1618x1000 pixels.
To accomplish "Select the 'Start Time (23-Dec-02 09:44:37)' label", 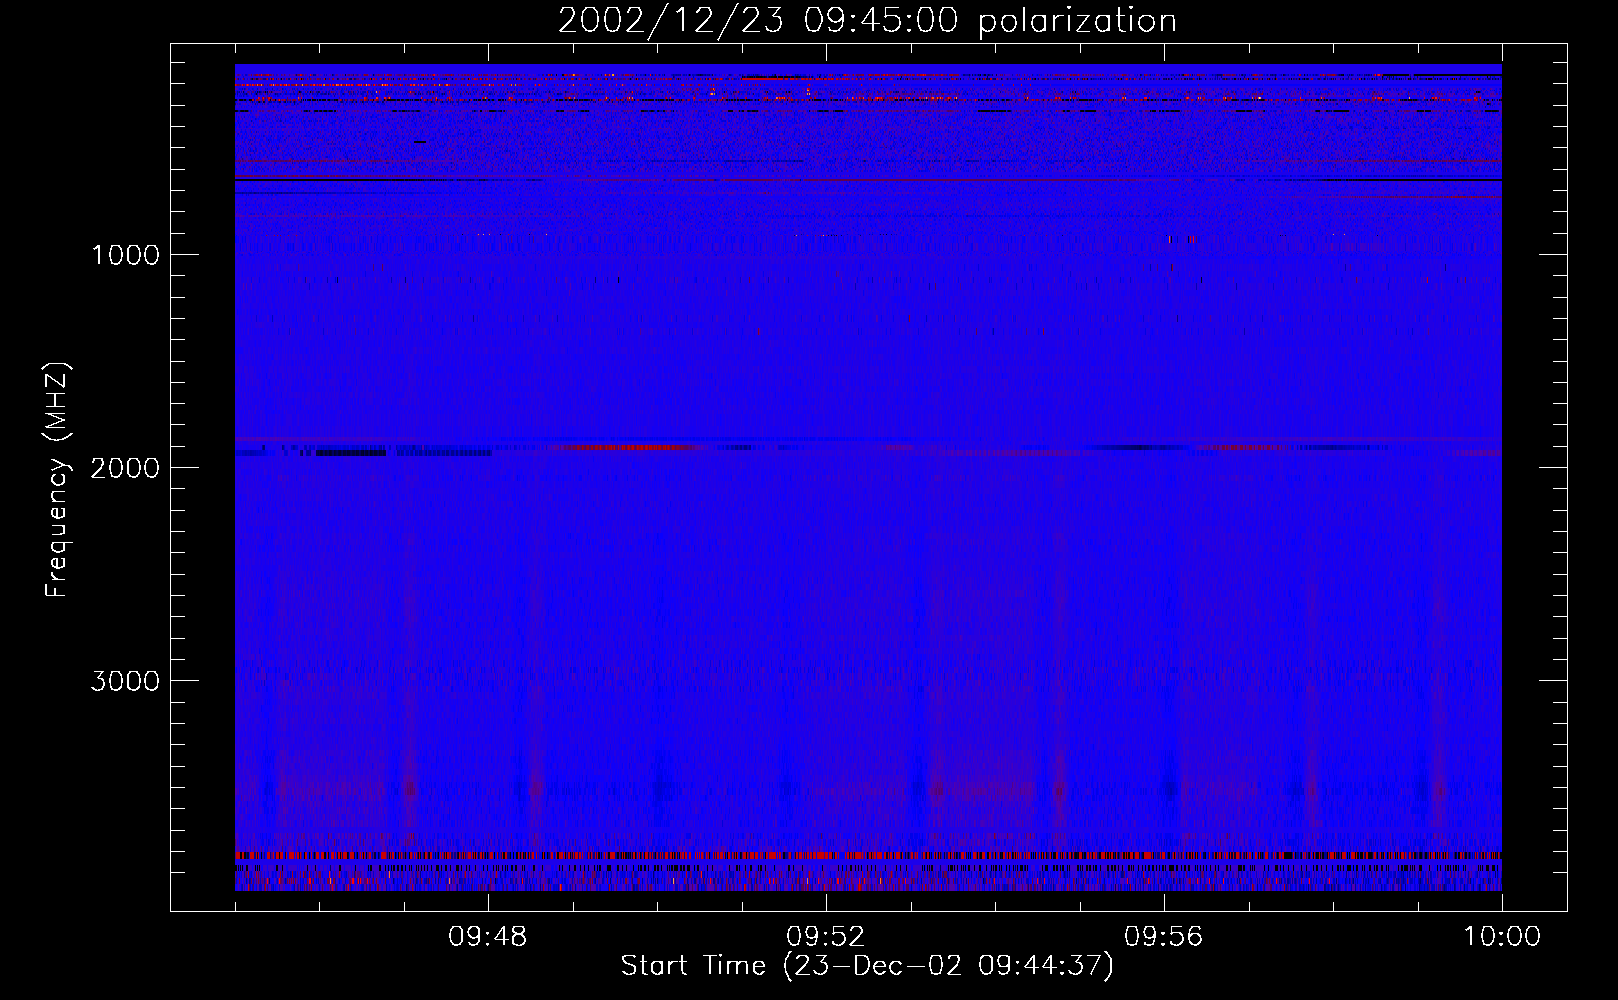I will point(867,966).
